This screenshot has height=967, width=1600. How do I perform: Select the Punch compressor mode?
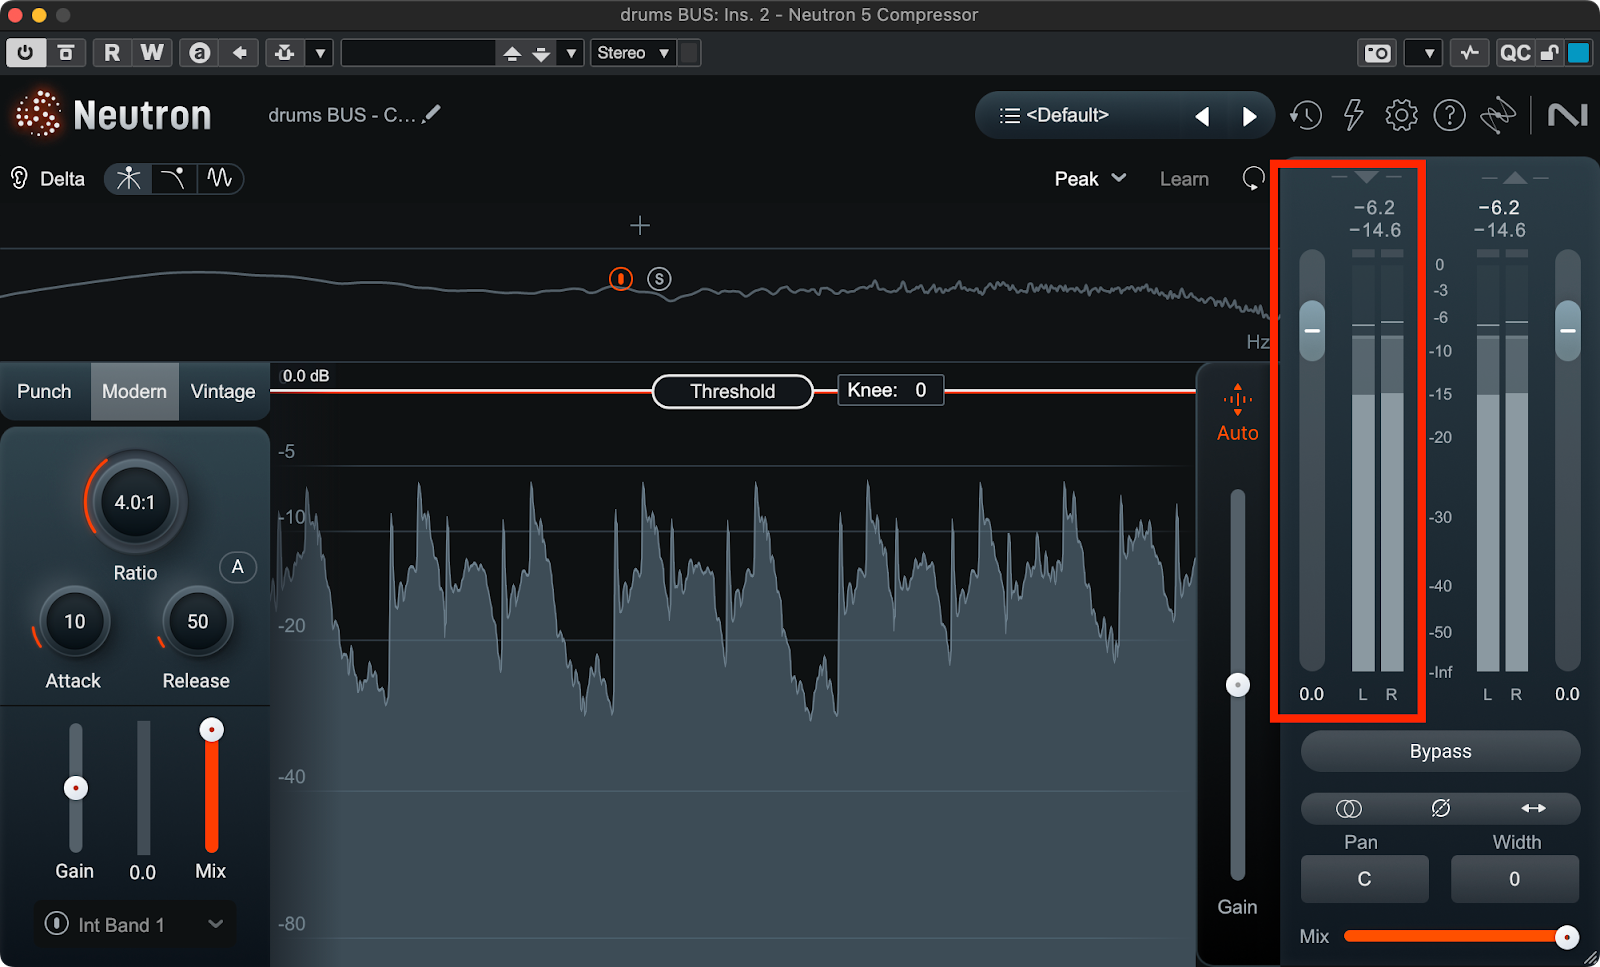coord(44,391)
